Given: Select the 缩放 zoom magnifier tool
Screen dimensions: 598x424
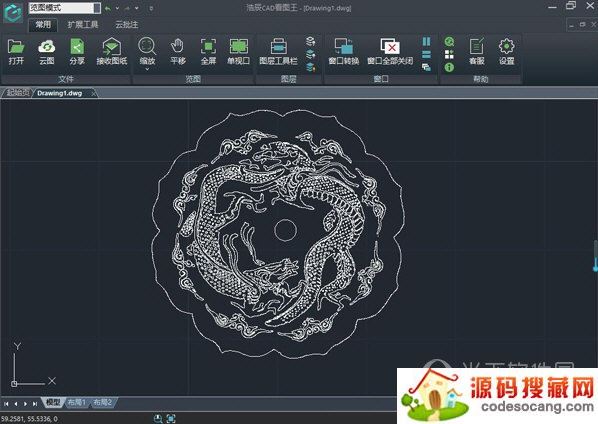Looking at the screenshot, I should click(x=147, y=47).
